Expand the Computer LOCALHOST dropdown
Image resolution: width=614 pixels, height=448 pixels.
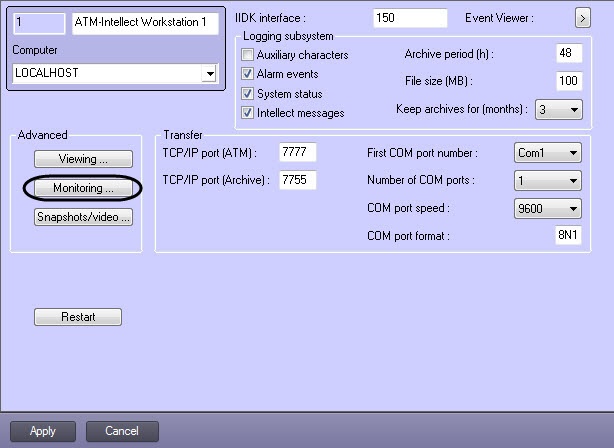point(210,73)
